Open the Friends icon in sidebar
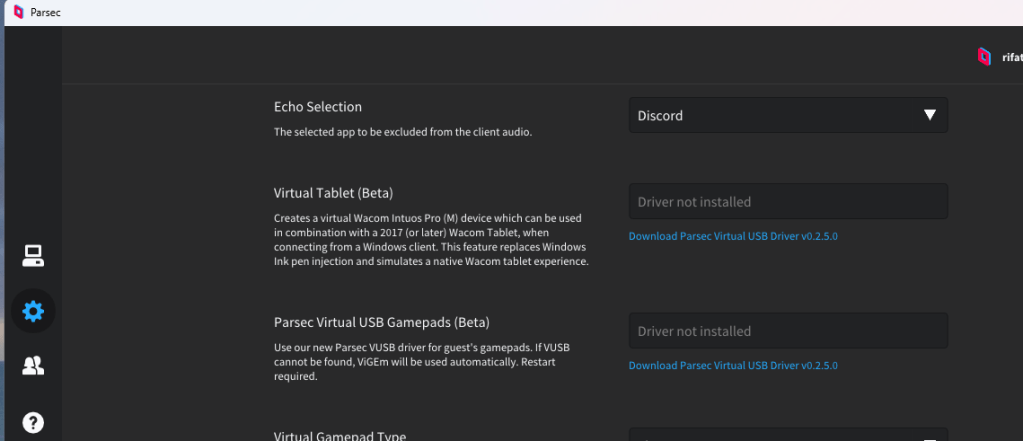Image resolution: width=1023 pixels, height=441 pixels. click(x=33, y=366)
